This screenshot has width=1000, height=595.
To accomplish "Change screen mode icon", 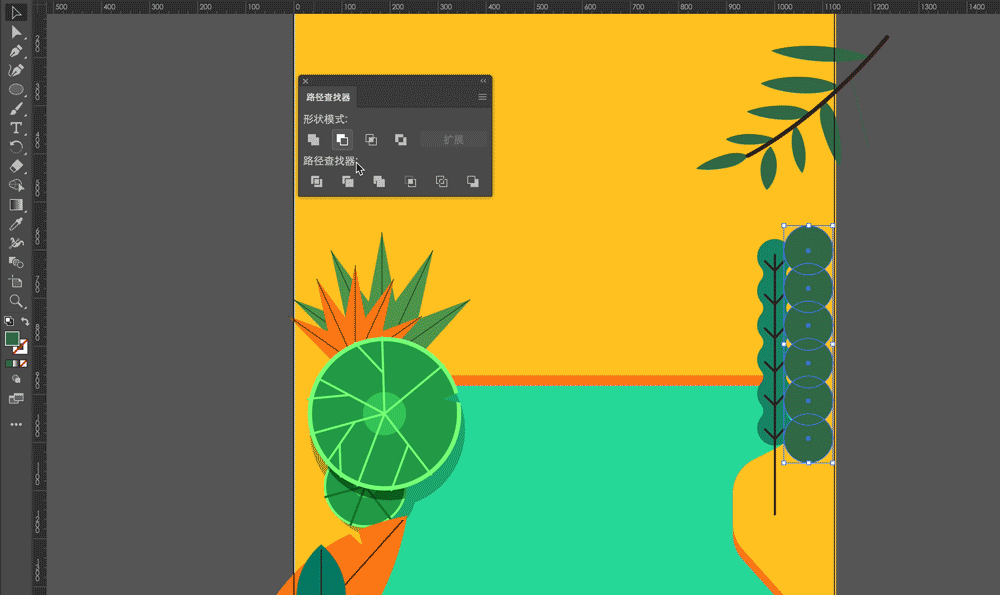I will 16,399.
